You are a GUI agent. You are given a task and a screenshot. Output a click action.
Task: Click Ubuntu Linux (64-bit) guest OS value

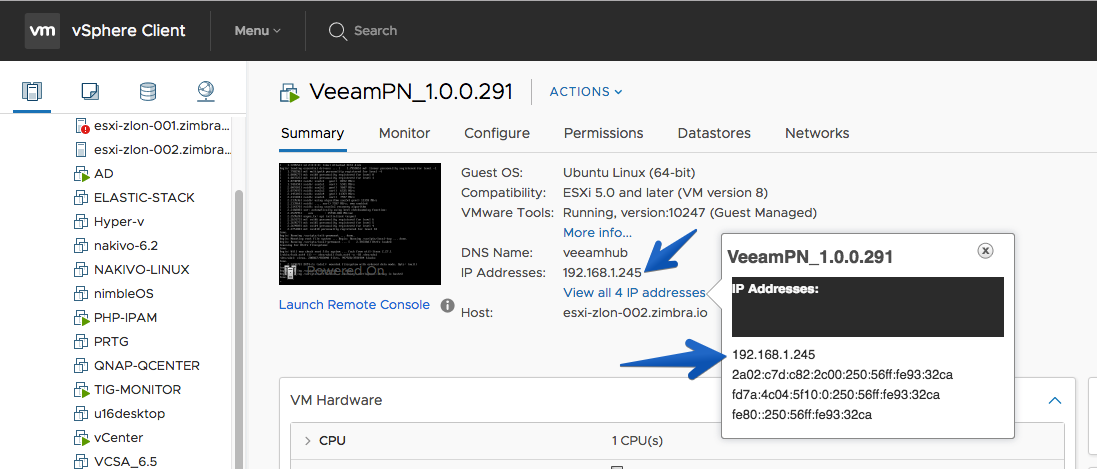629,172
